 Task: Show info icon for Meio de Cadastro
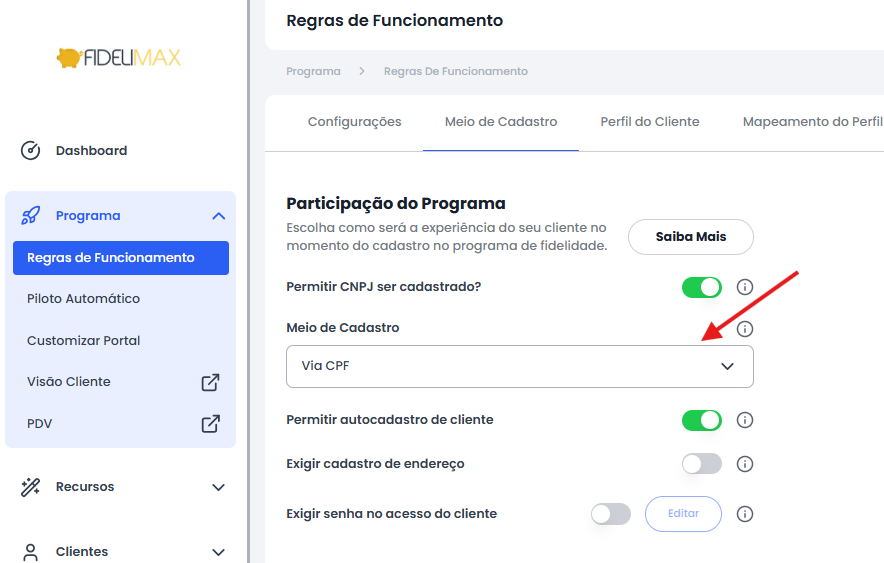point(745,329)
